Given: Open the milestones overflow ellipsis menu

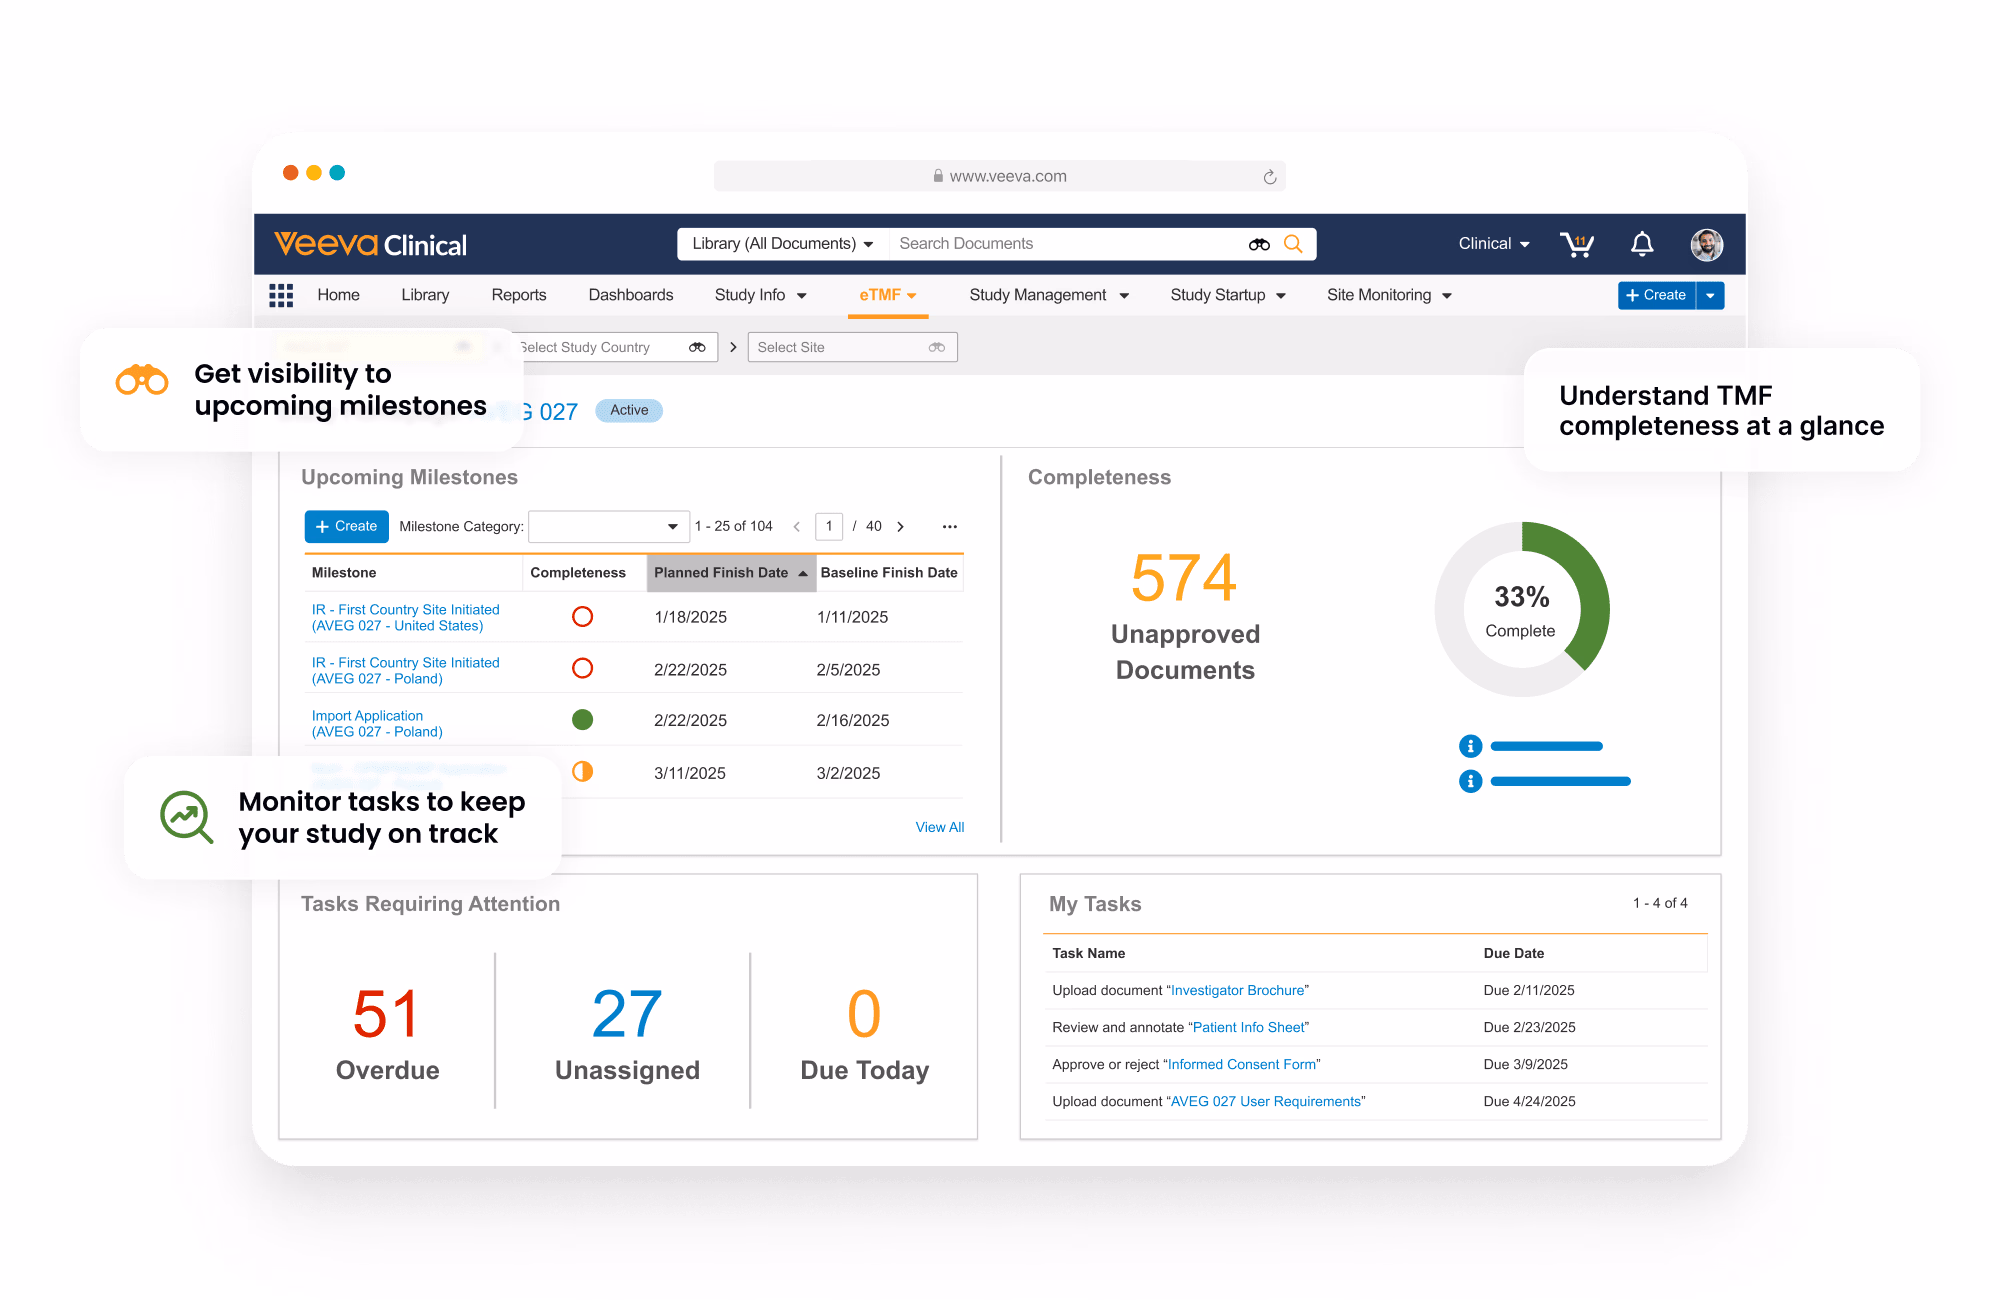Looking at the screenshot, I should click(x=949, y=526).
